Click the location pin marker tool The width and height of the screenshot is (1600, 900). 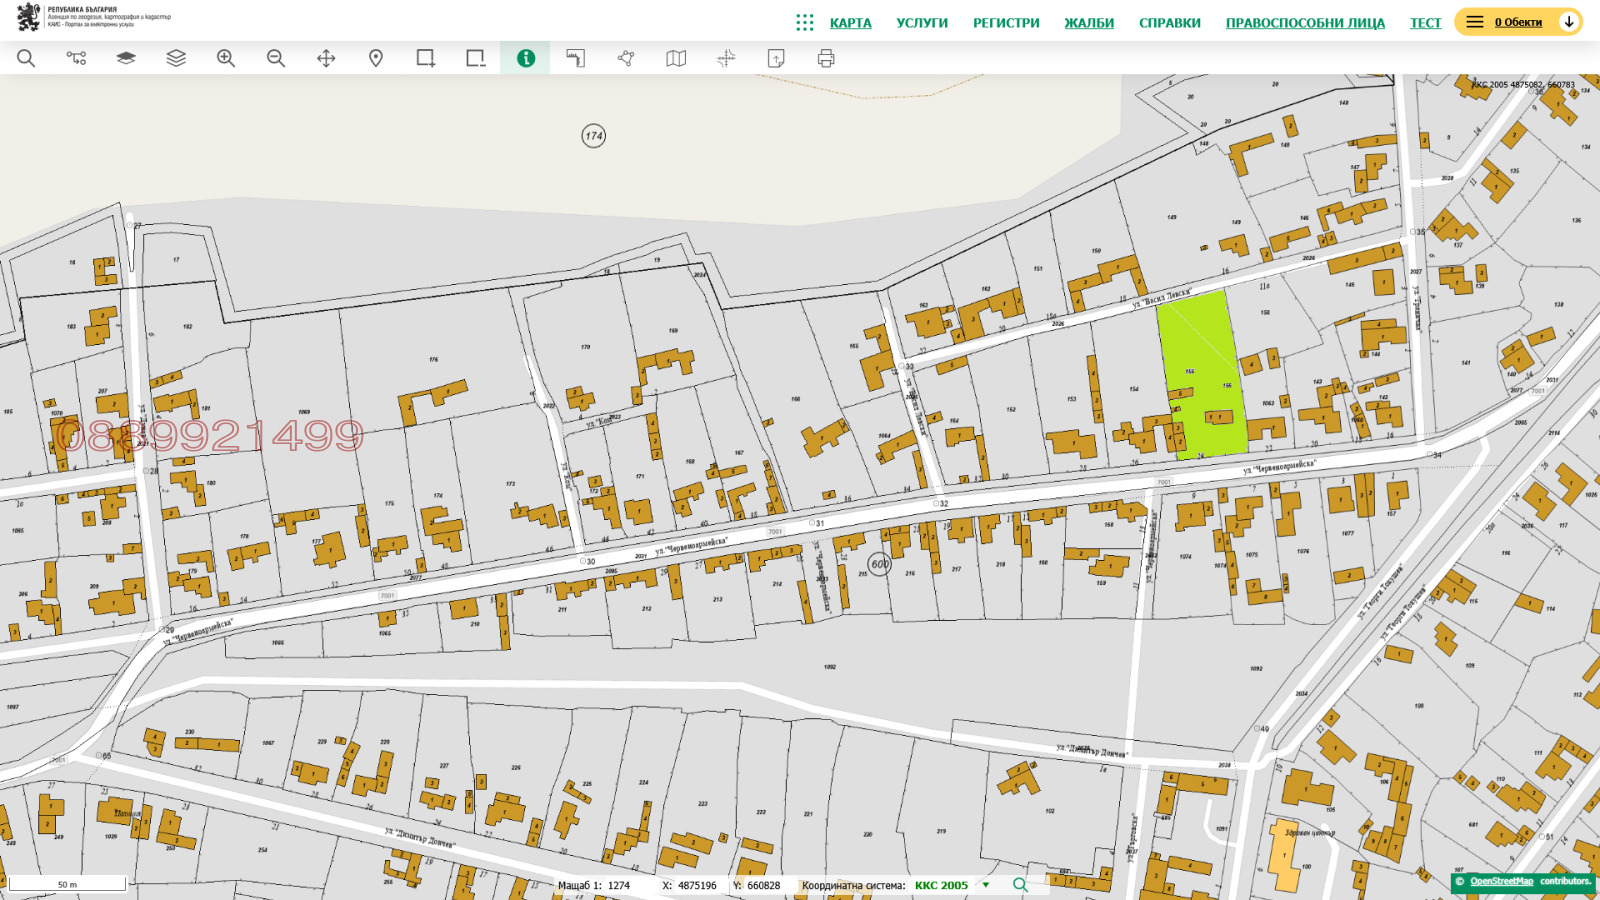pos(376,58)
